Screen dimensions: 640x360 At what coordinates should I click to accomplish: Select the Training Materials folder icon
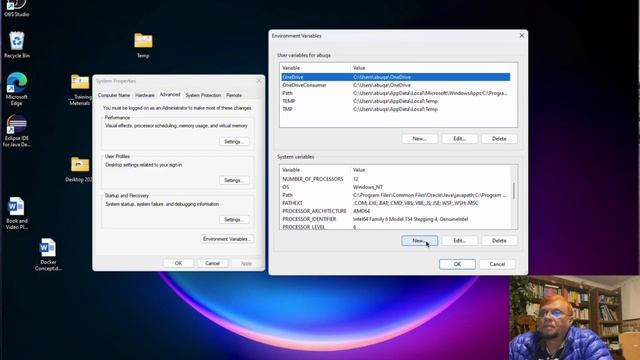[80, 90]
